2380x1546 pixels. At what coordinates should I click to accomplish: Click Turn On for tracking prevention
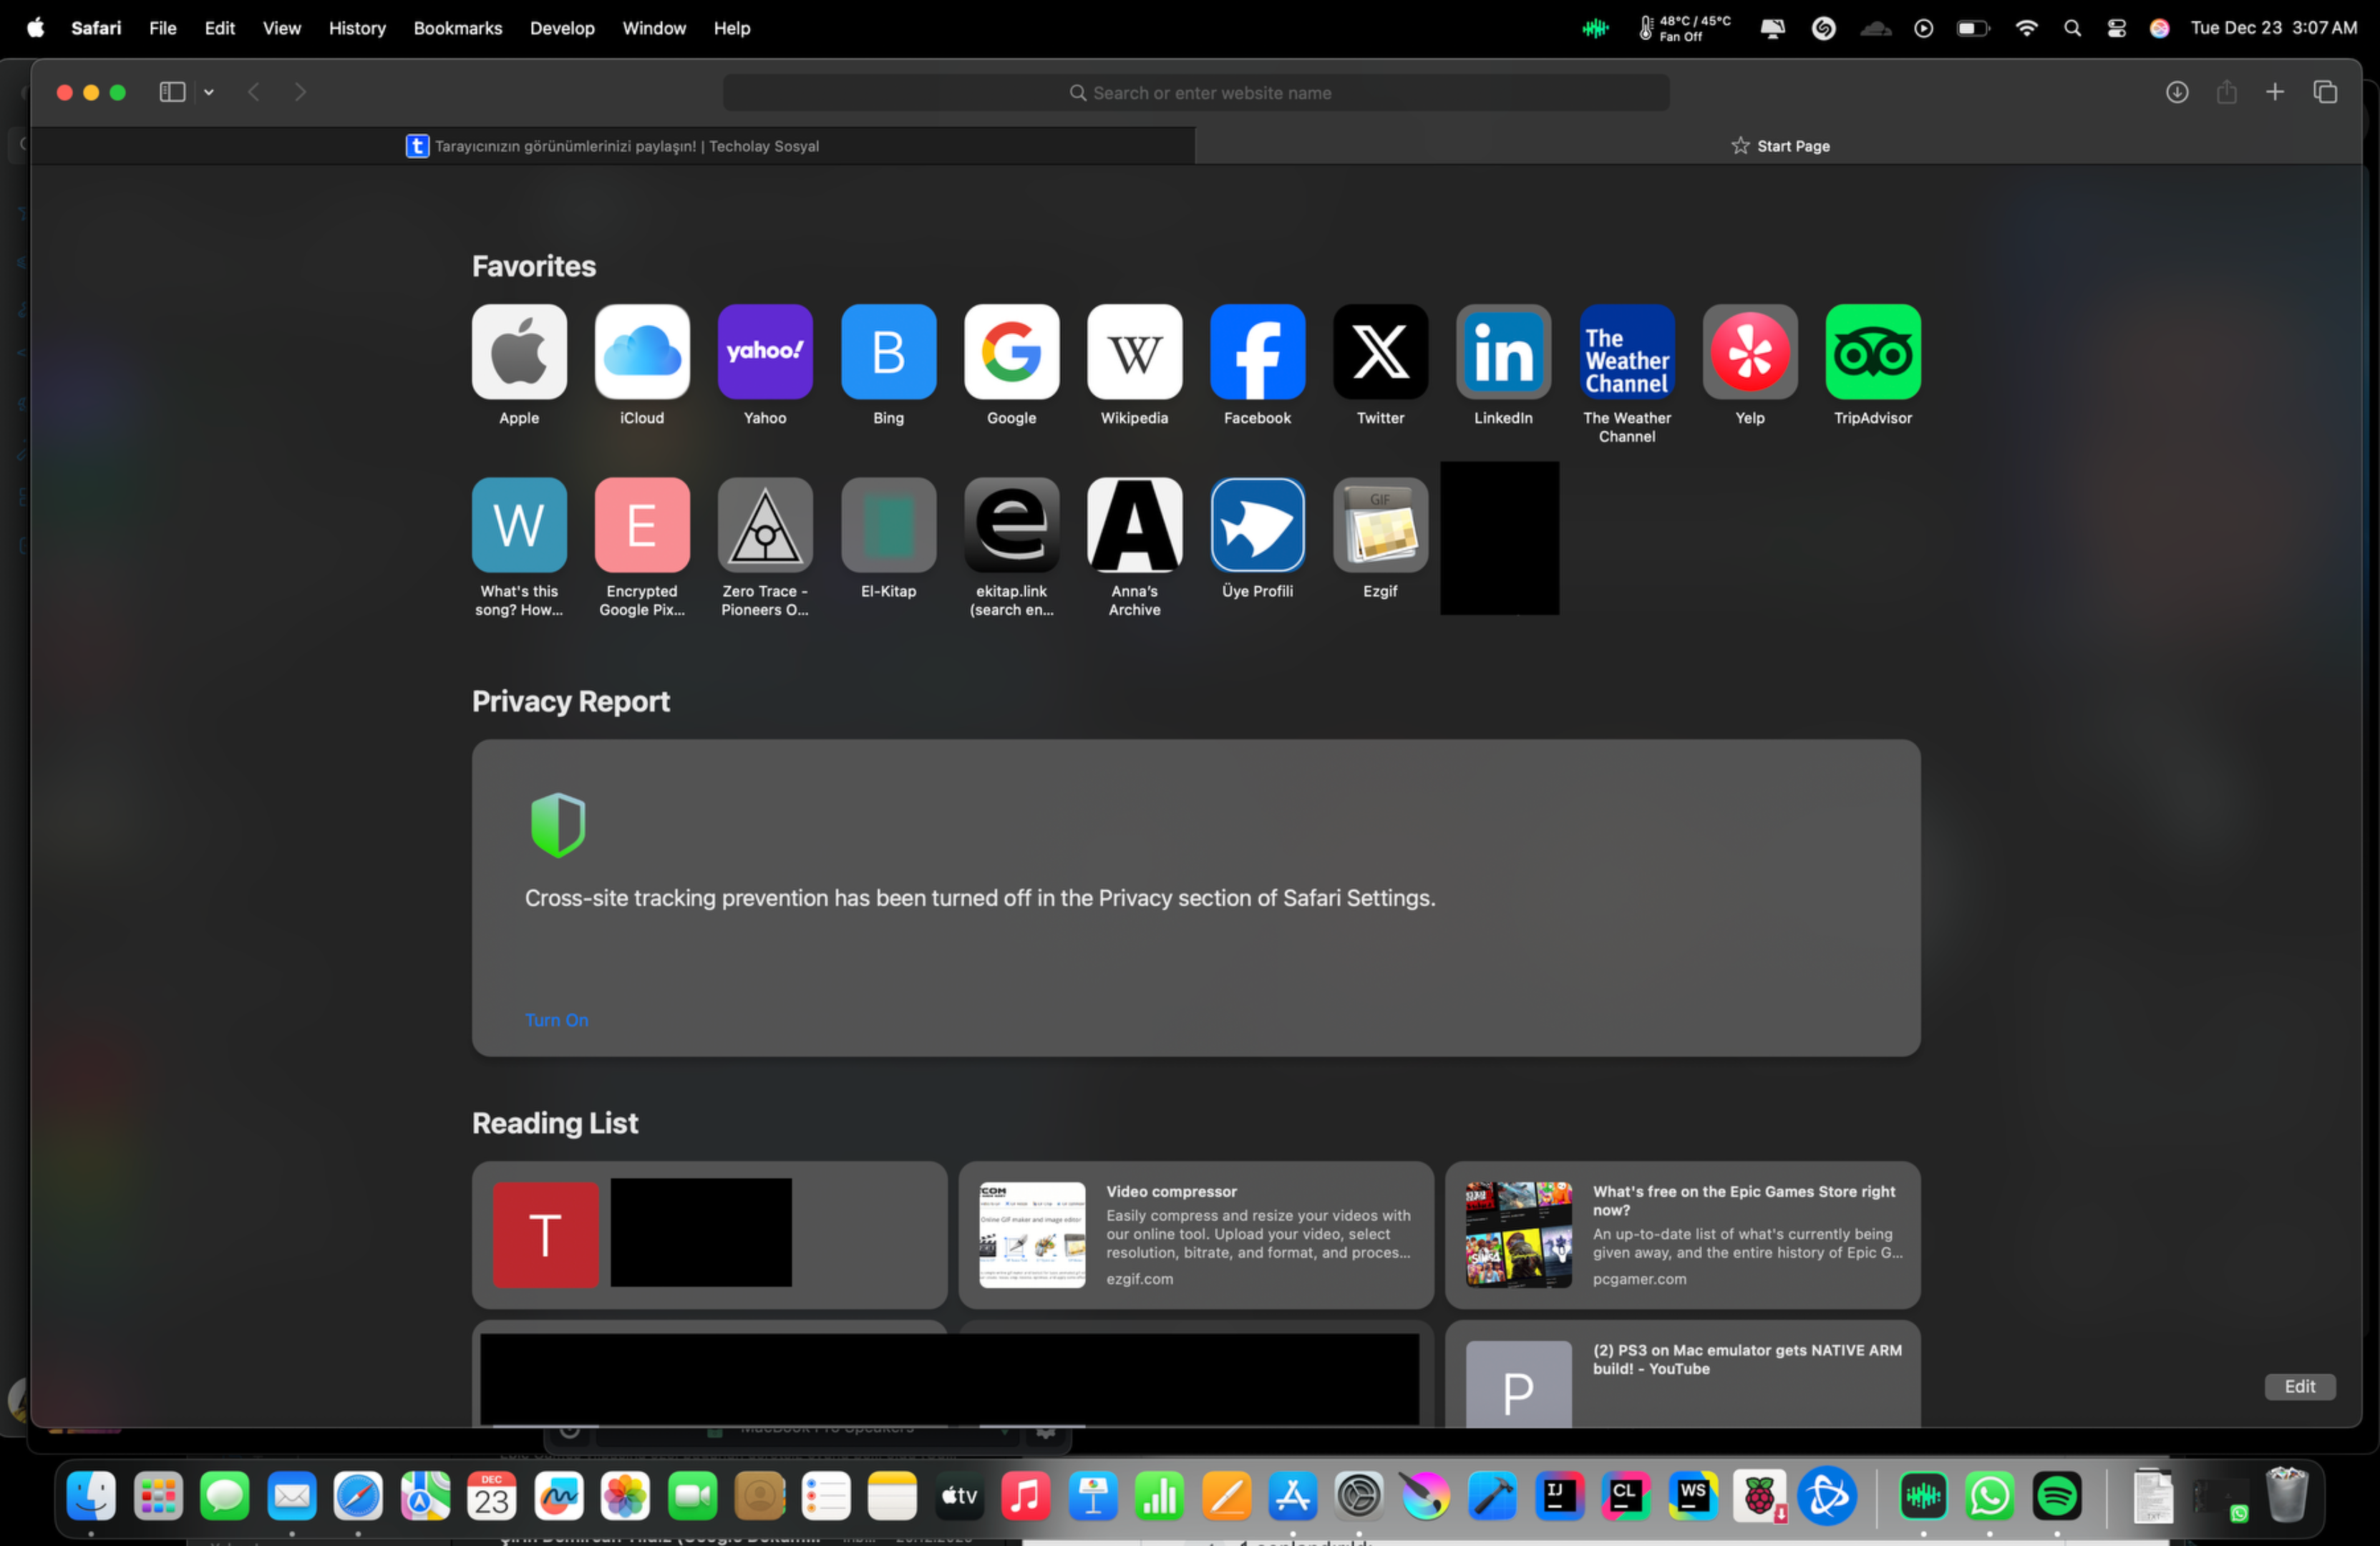pos(557,1020)
